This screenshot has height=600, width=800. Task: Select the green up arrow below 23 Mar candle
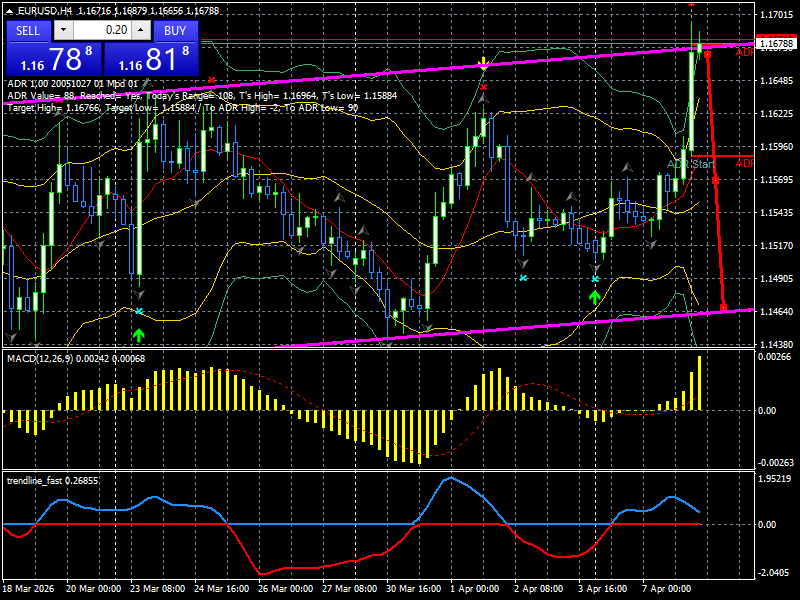coord(138,335)
